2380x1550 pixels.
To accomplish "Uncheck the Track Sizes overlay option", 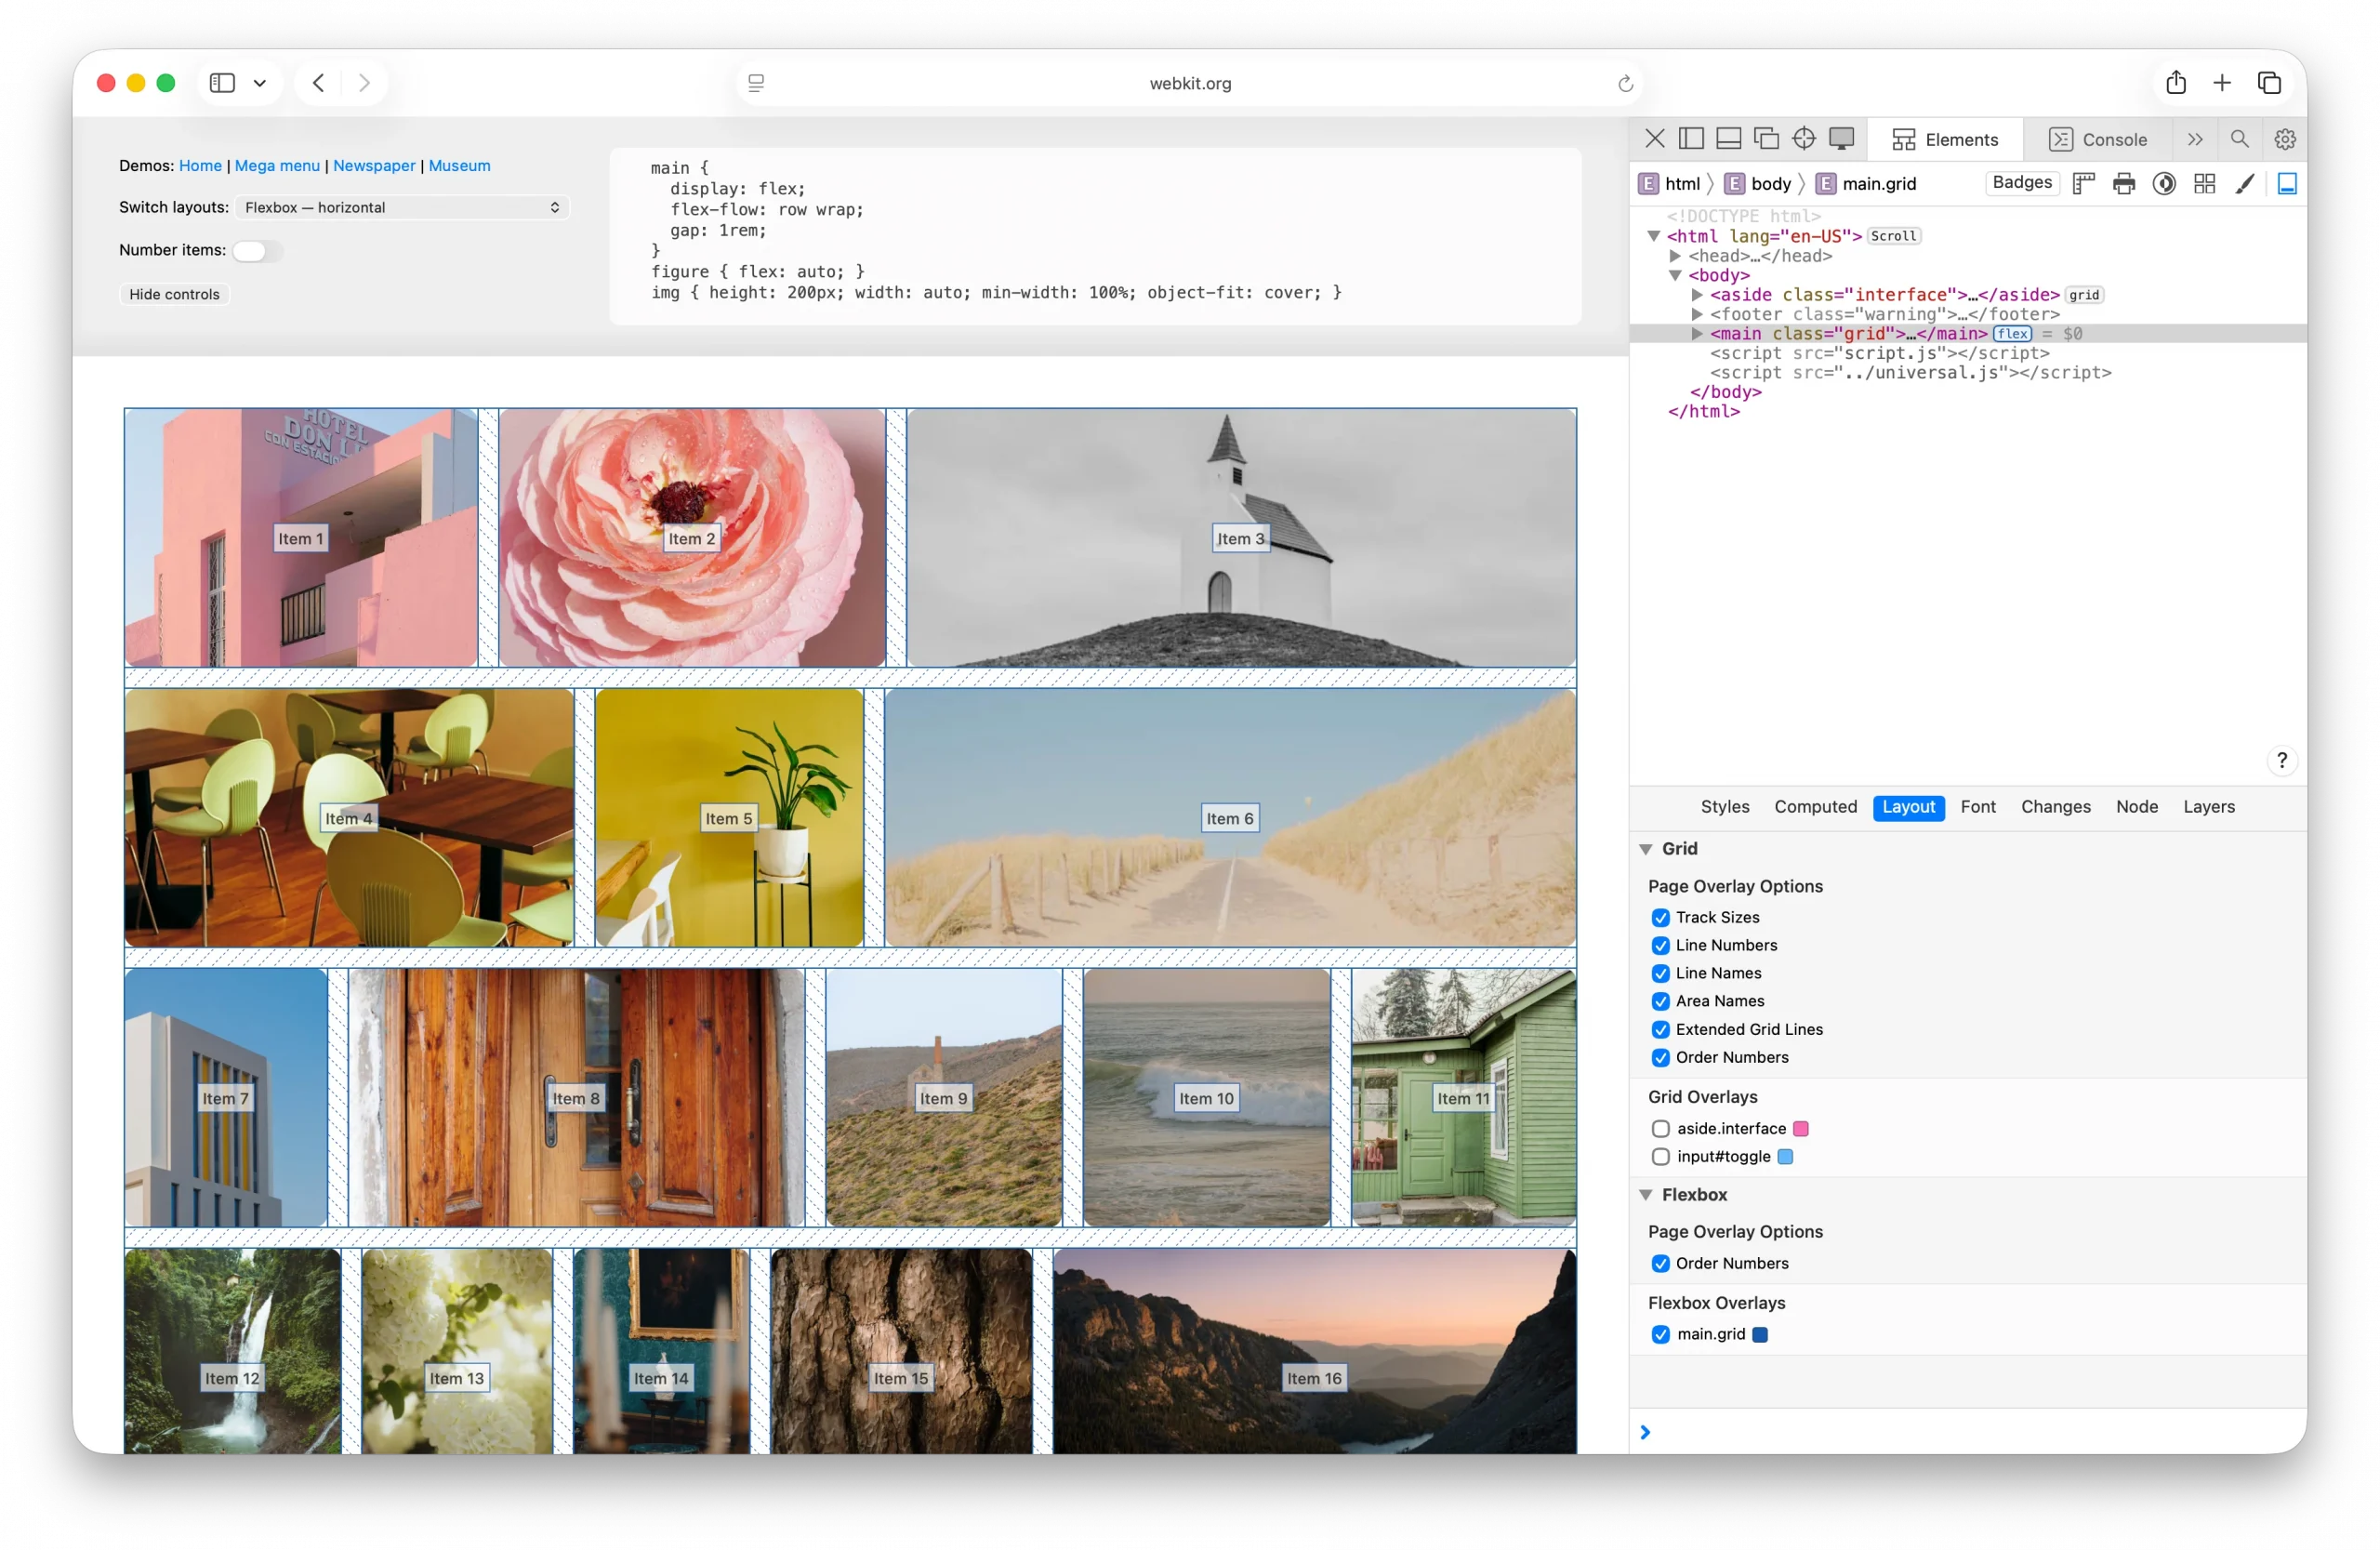I will (1661, 917).
